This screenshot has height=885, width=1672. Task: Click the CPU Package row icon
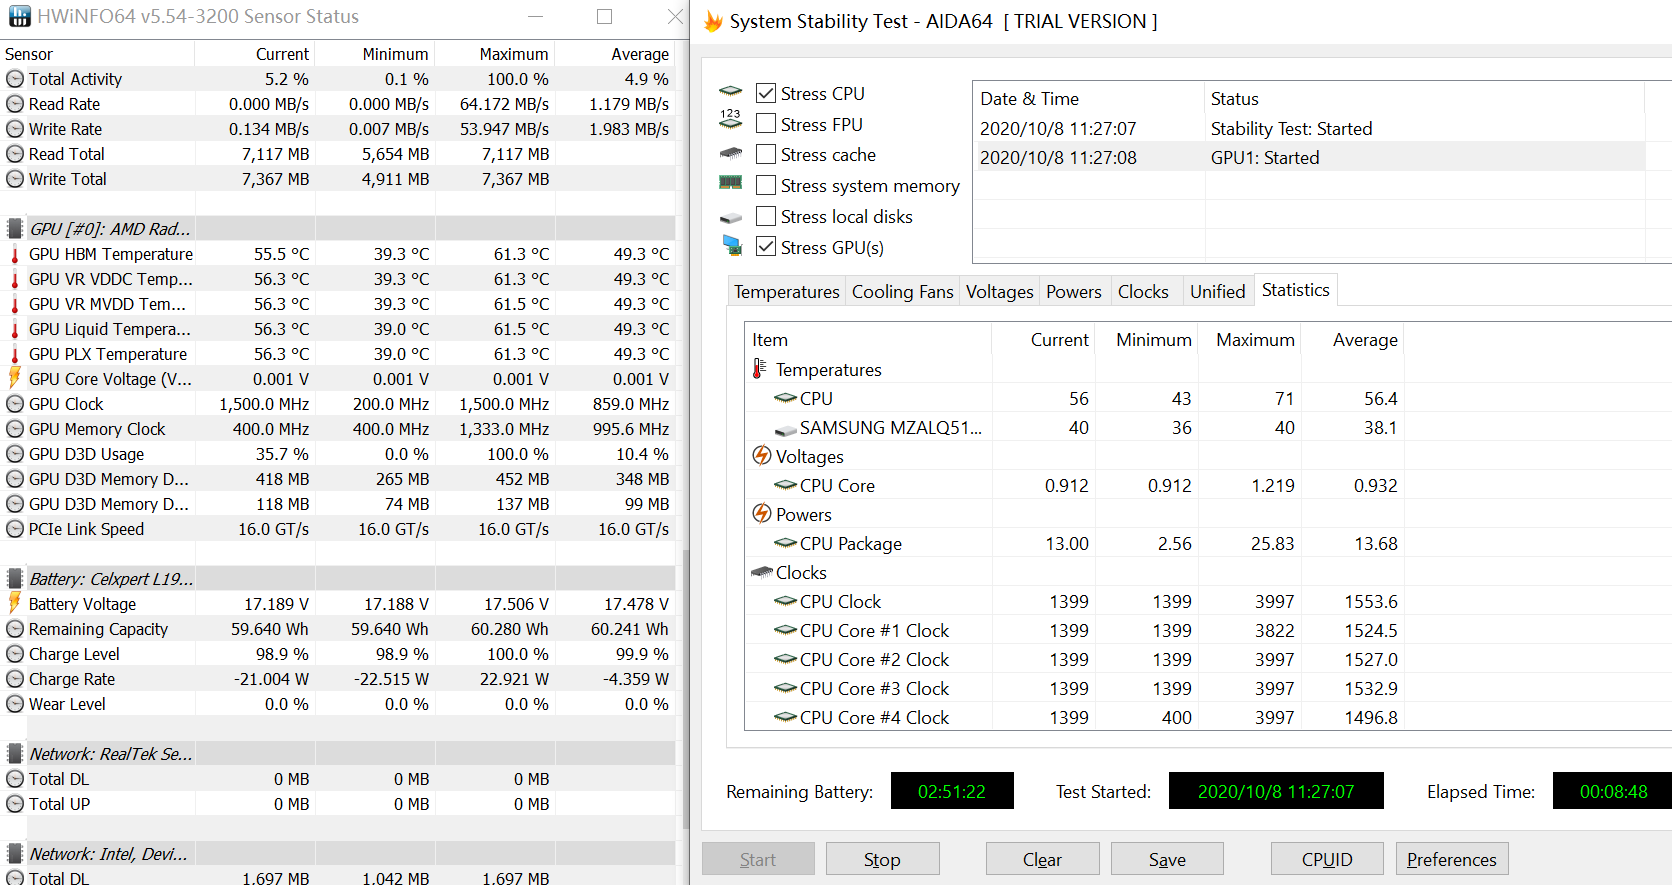[786, 543]
